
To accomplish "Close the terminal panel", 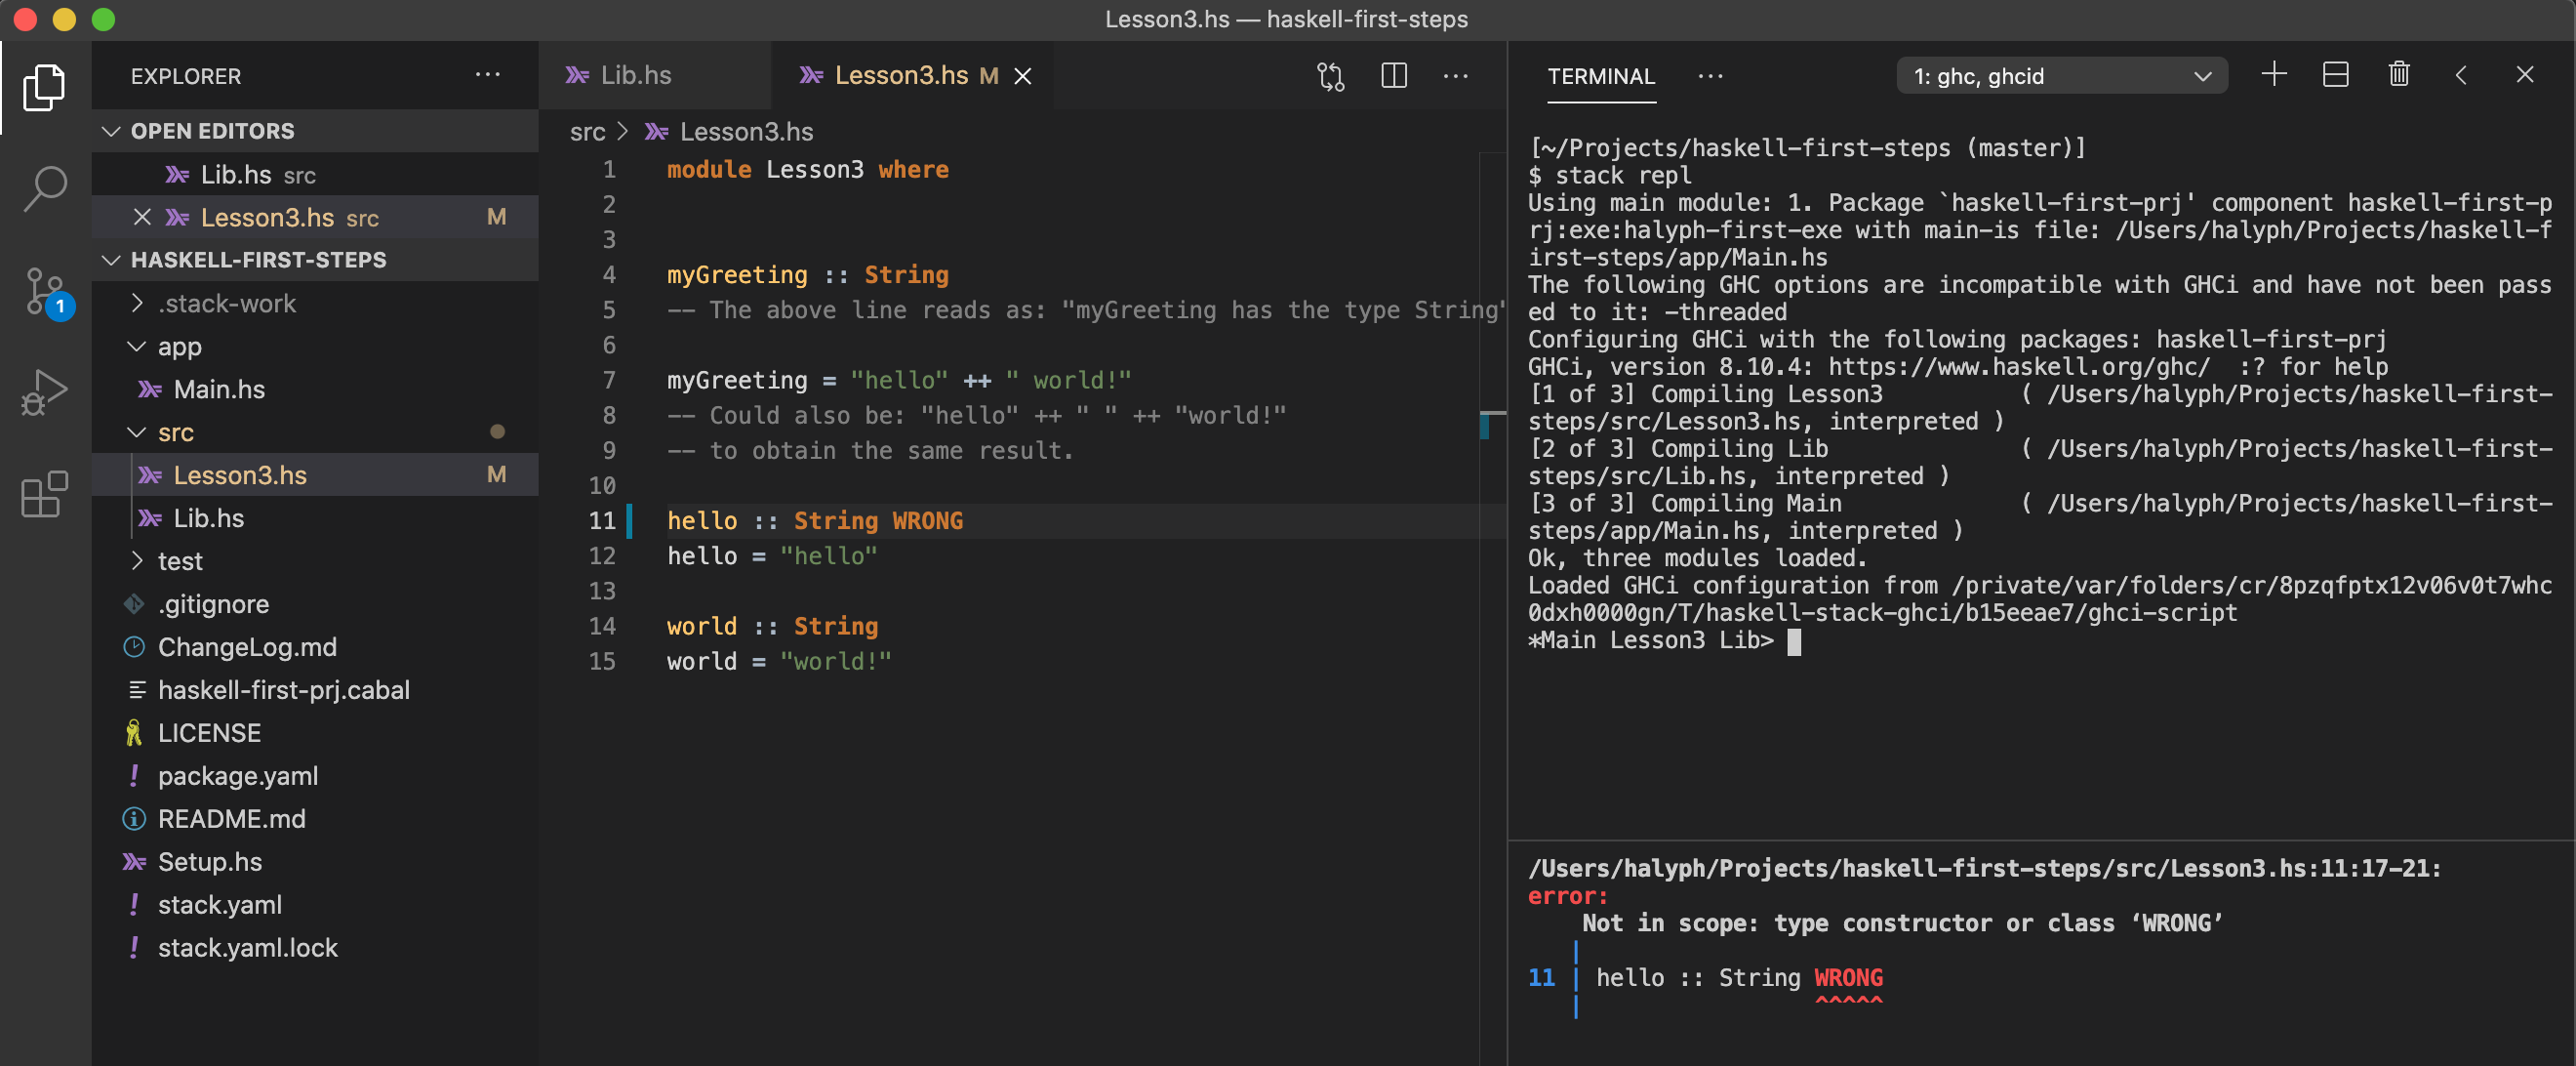I will 2524,75.
